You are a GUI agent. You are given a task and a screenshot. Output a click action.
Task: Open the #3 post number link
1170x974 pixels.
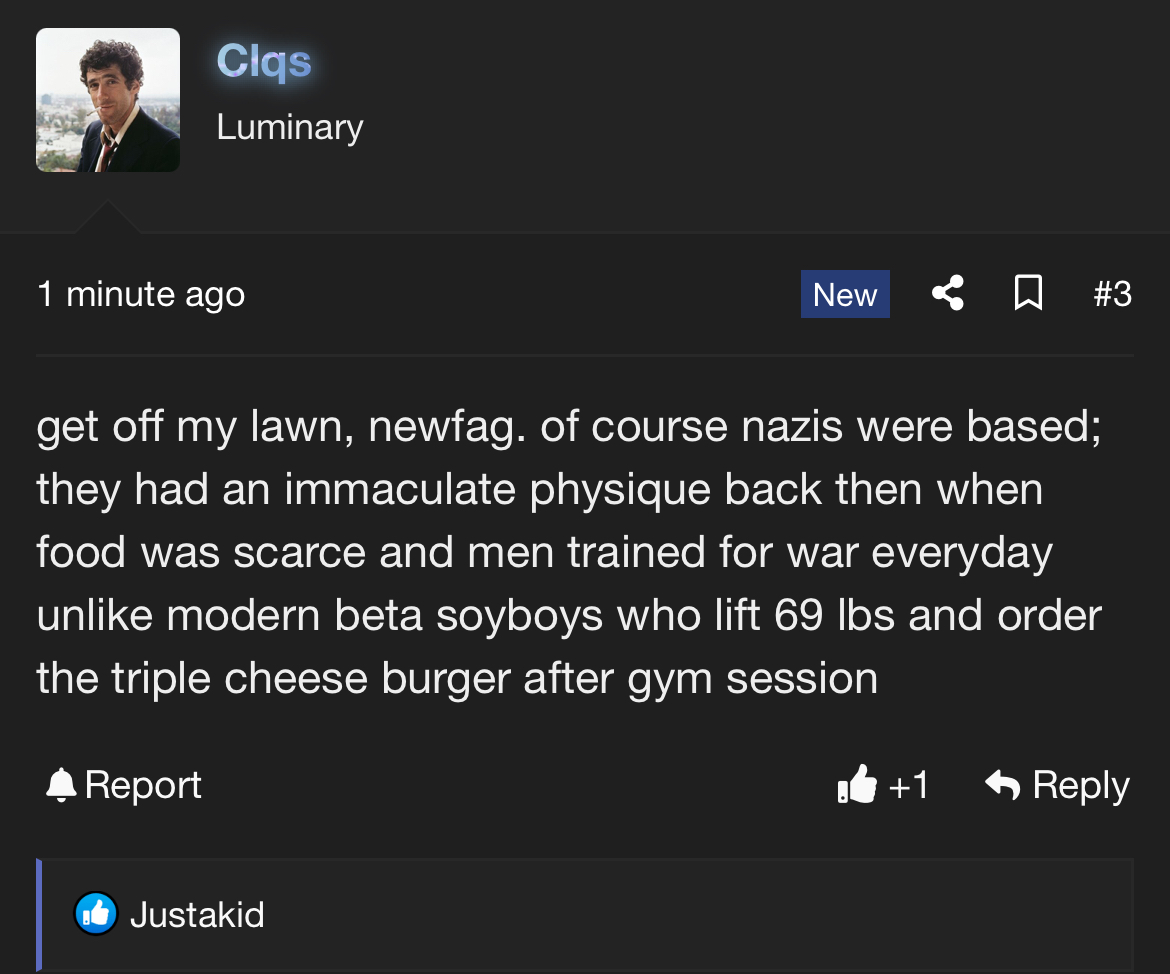(x=1113, y=293)
